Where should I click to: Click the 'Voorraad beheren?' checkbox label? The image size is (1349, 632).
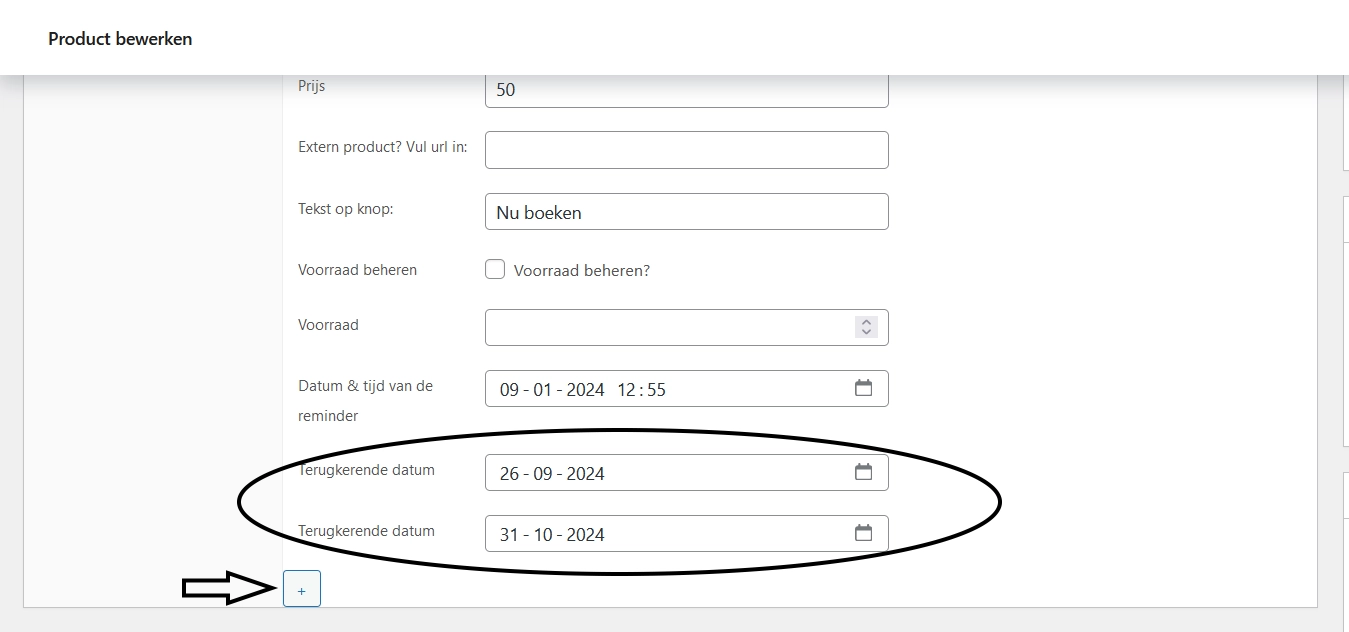581,270
